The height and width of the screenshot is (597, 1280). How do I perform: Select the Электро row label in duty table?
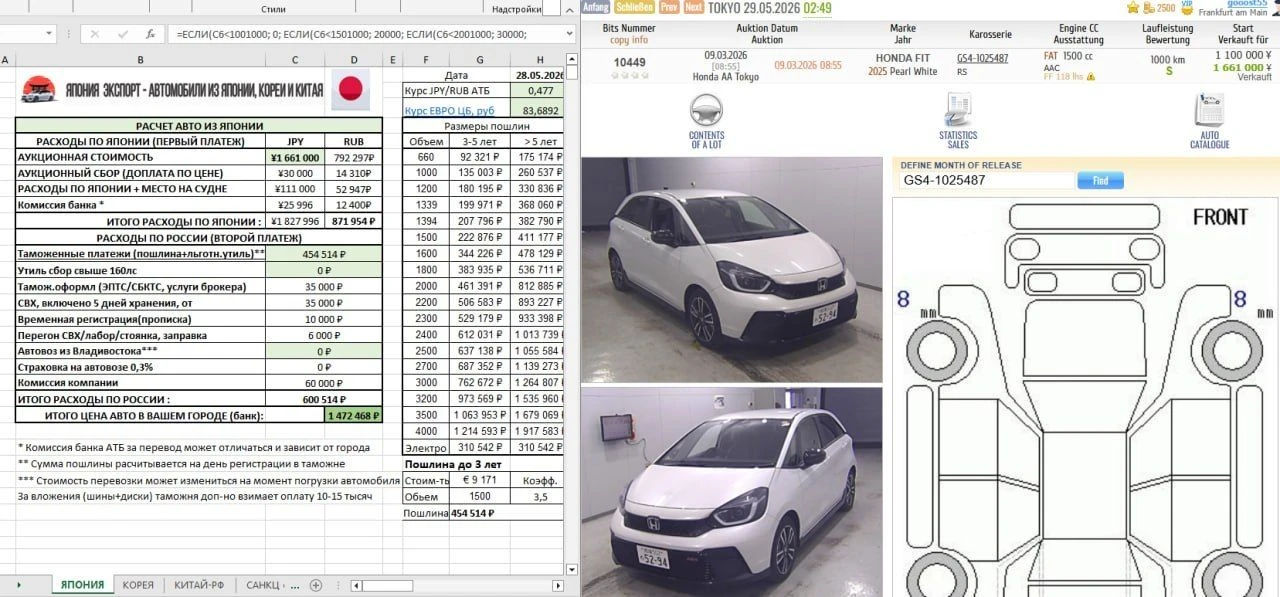[426, 447]
